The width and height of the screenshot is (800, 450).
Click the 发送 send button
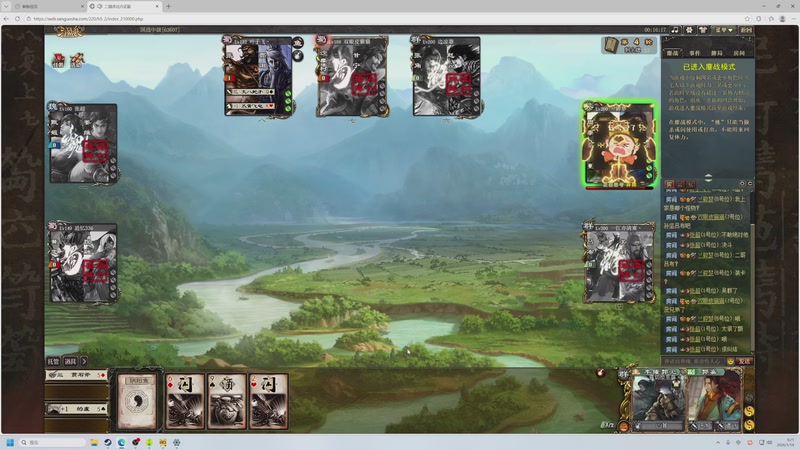tap(744, 361)
